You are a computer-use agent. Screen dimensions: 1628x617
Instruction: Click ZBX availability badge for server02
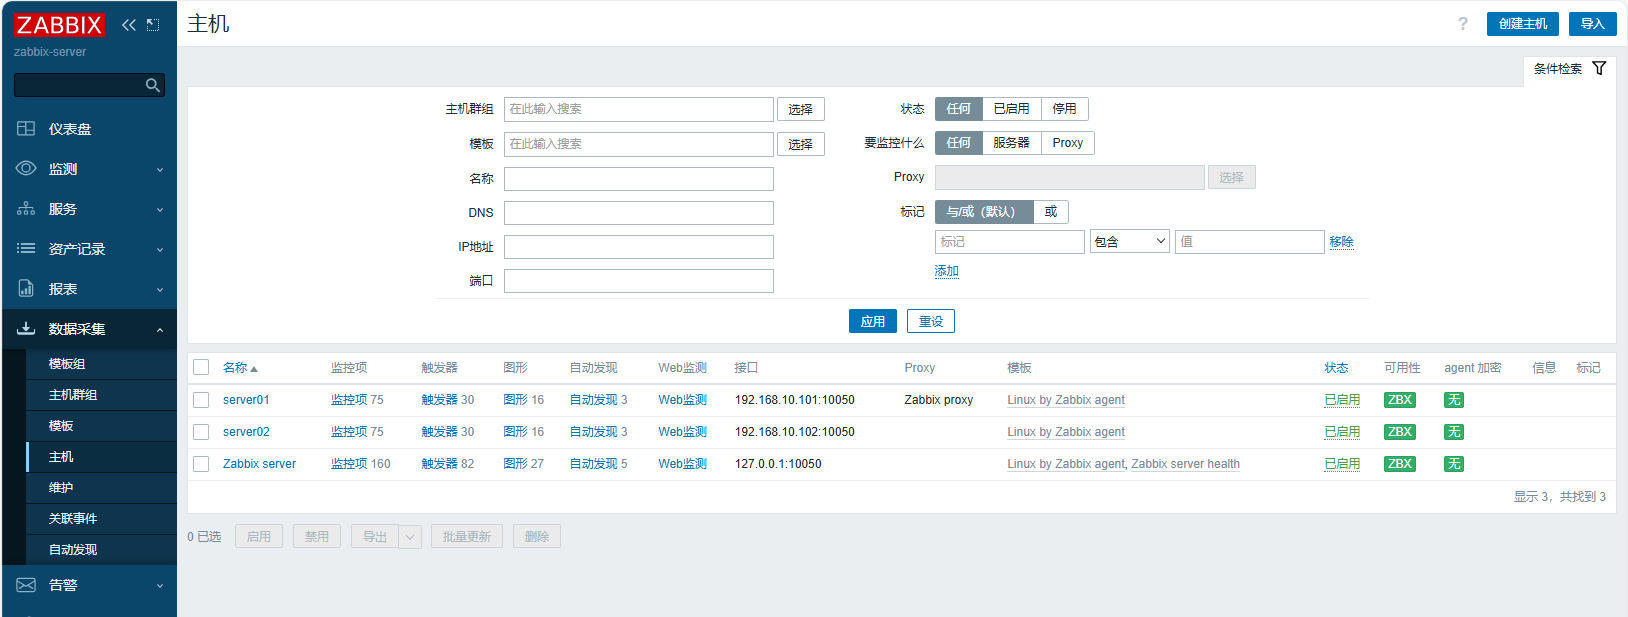tap(1400, 432)
